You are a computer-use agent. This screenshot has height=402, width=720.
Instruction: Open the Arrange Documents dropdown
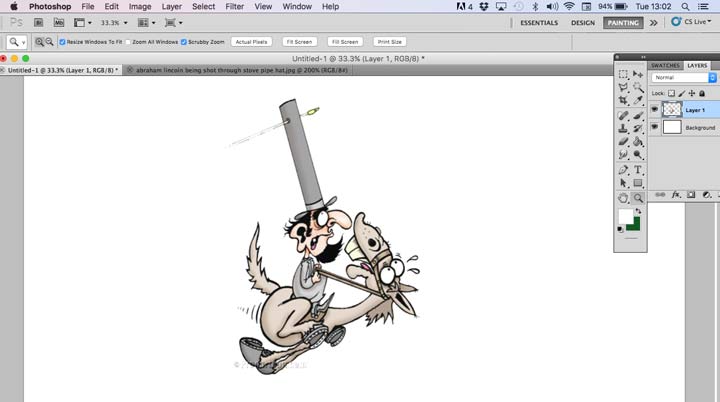pyautogui.click(x=147, y=23)
